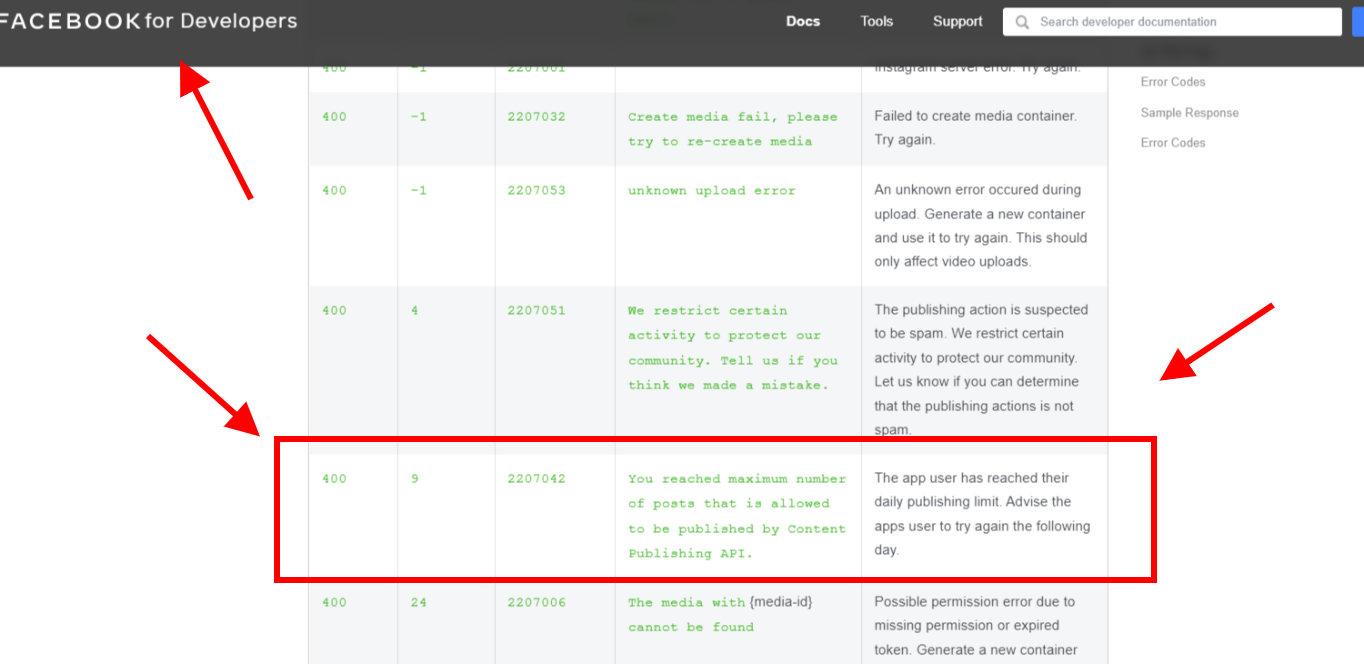Click error code -1 in 2207032 row
Viewport: 1364px width, 664px height.
pos(418,117)
